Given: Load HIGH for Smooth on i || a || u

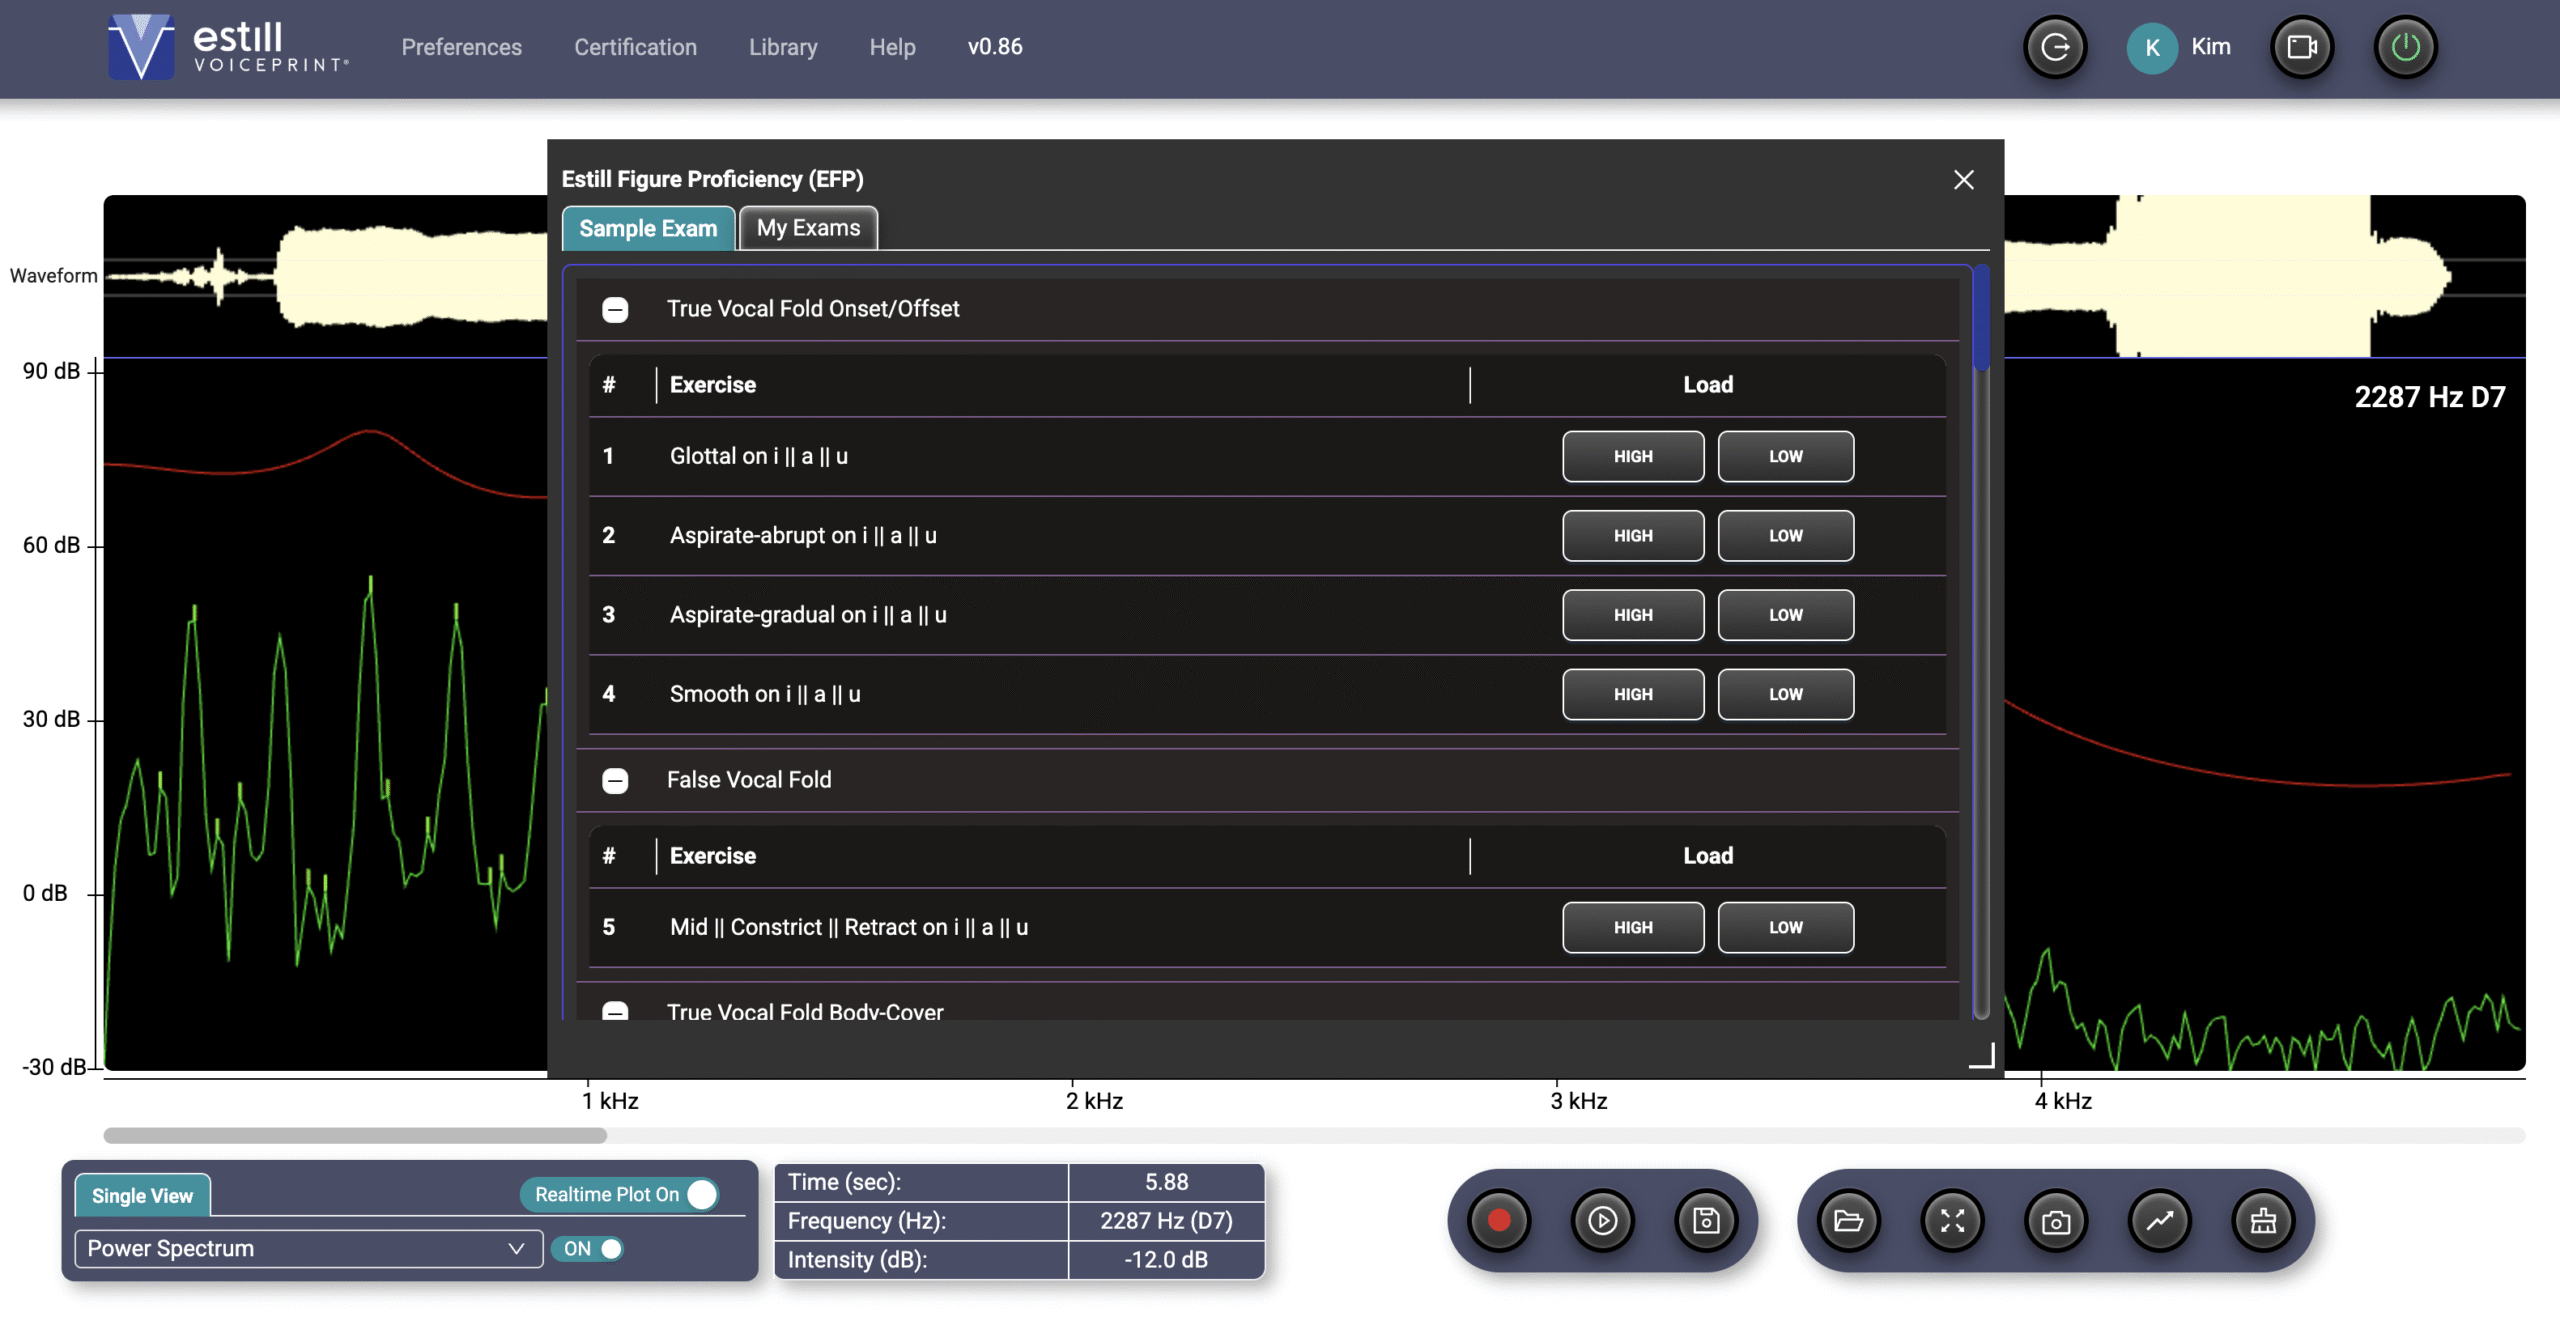Looking at the screenshot, I should point(1633,694).
